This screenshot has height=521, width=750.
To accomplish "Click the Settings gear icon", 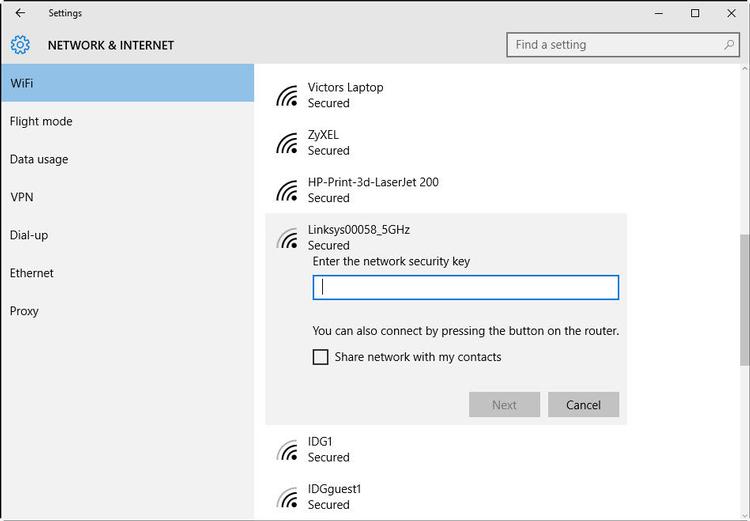I will coord(20,45).
